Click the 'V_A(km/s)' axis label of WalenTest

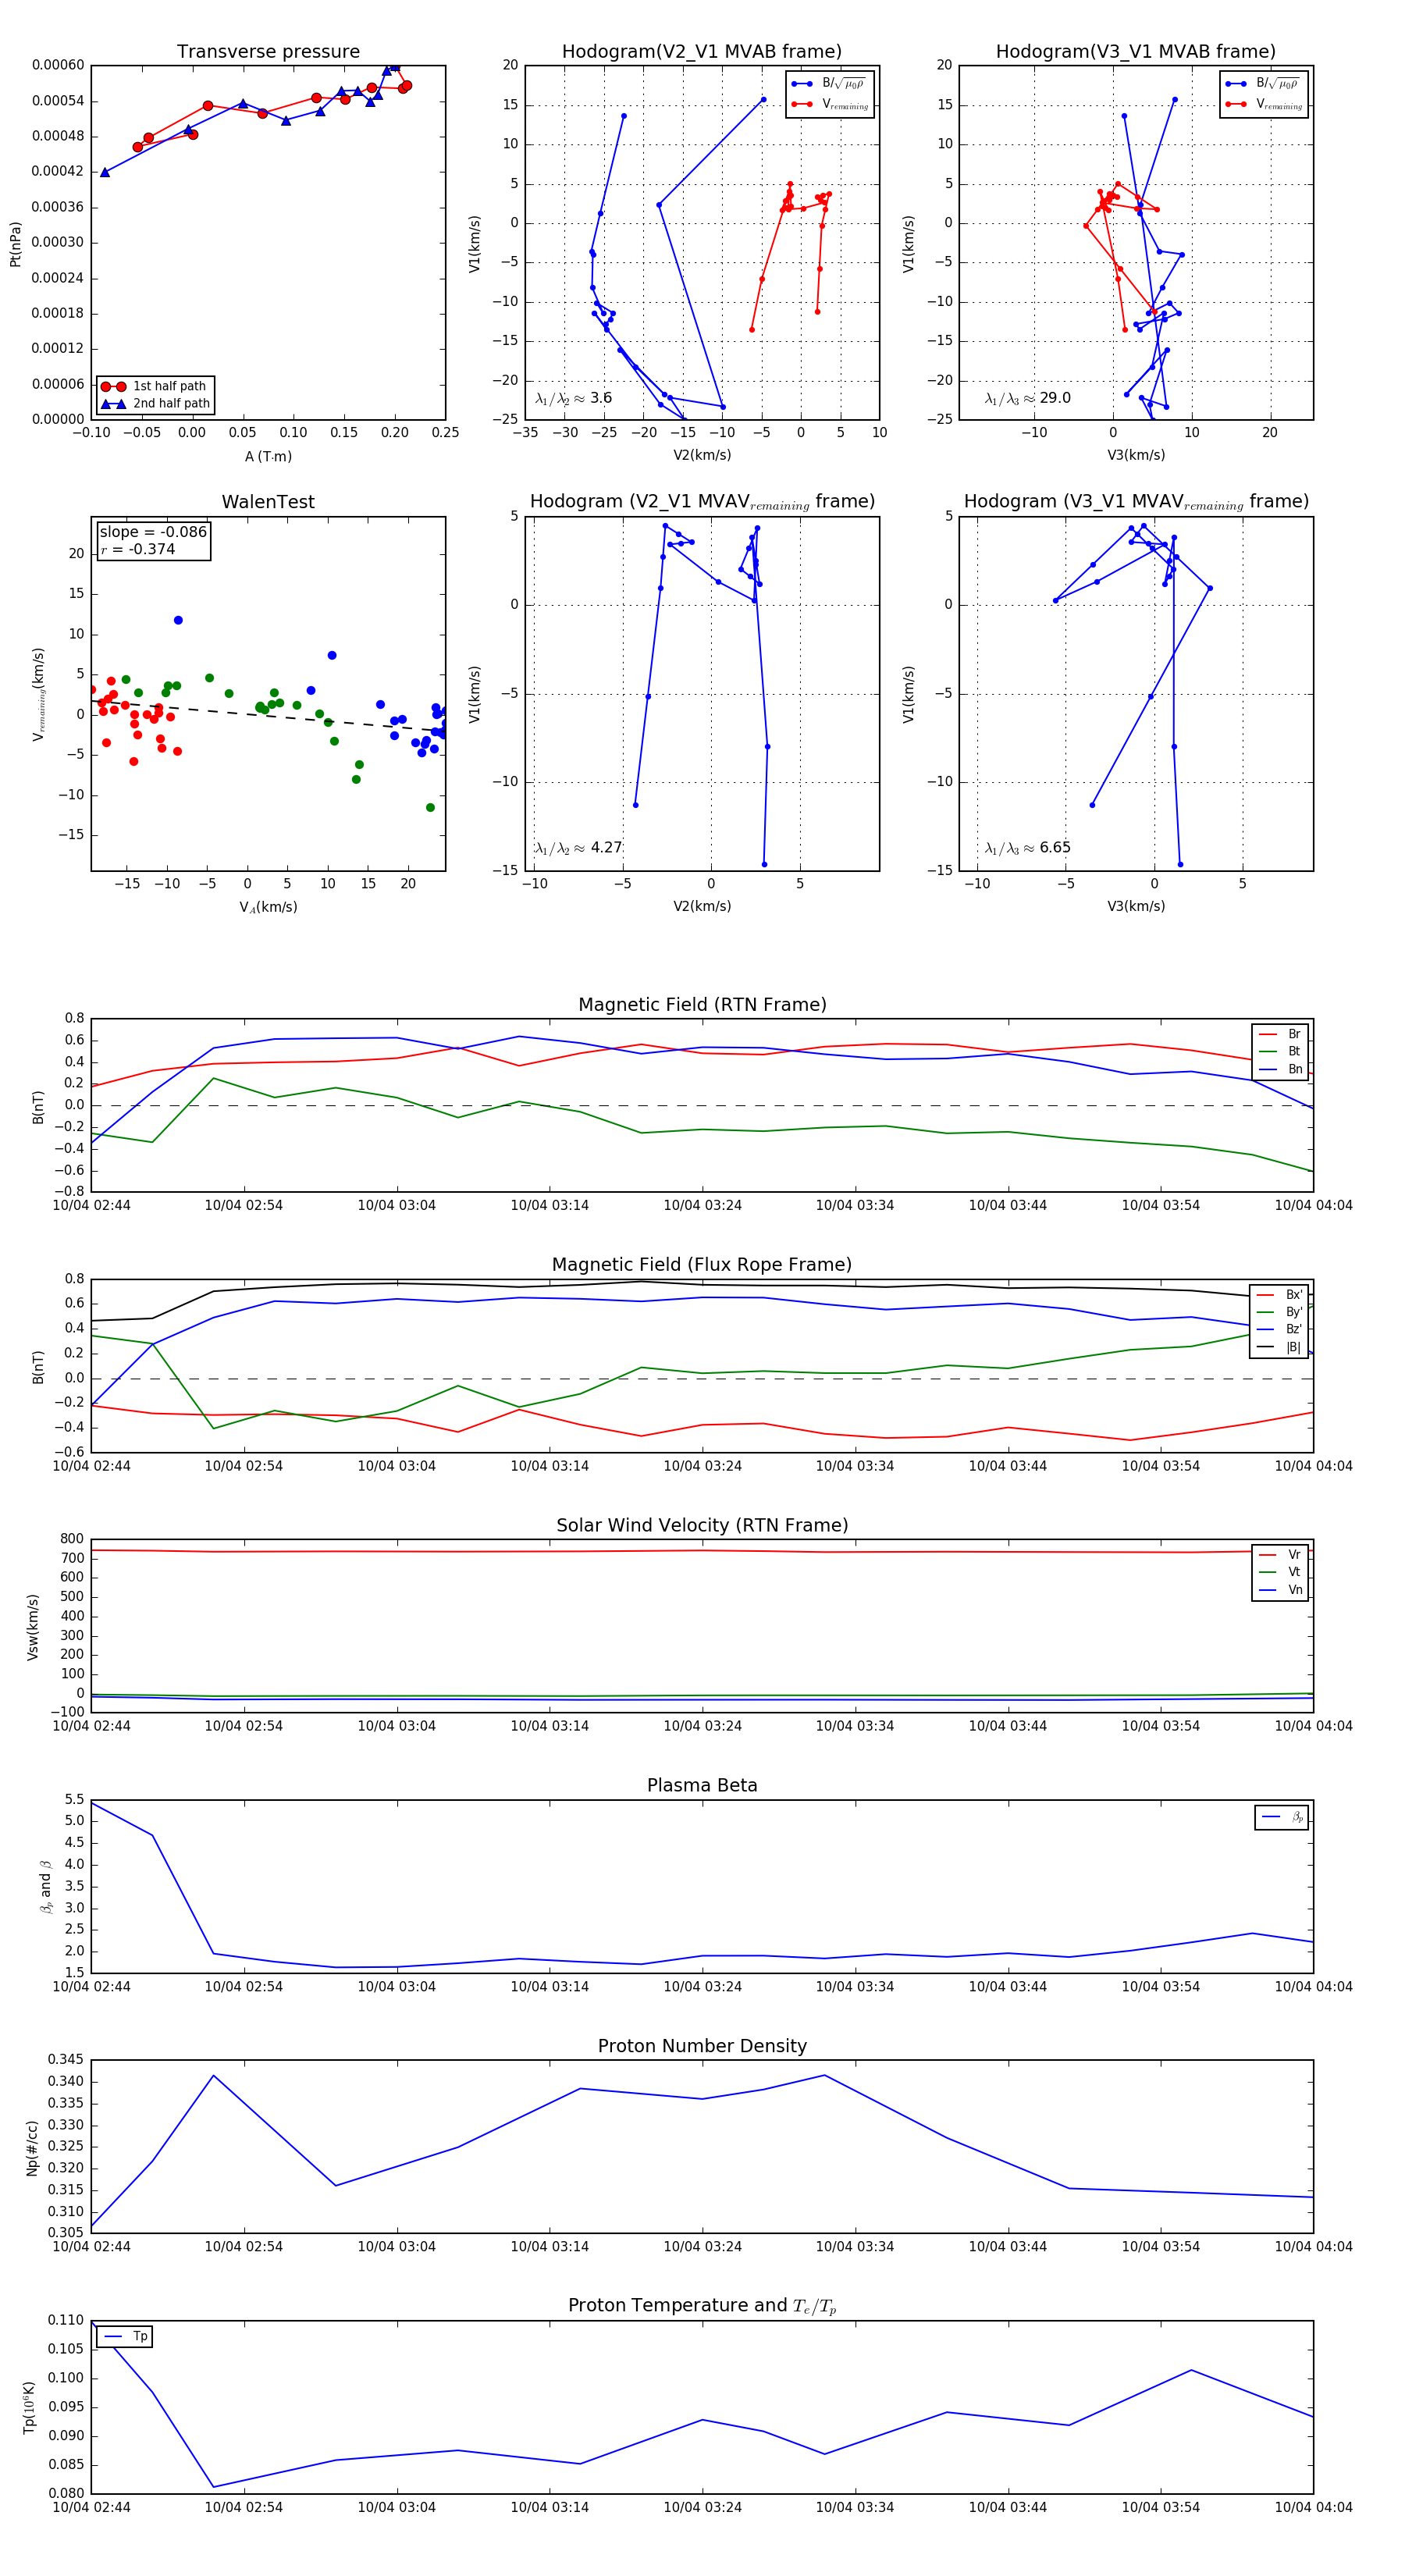tap(268, 907)
